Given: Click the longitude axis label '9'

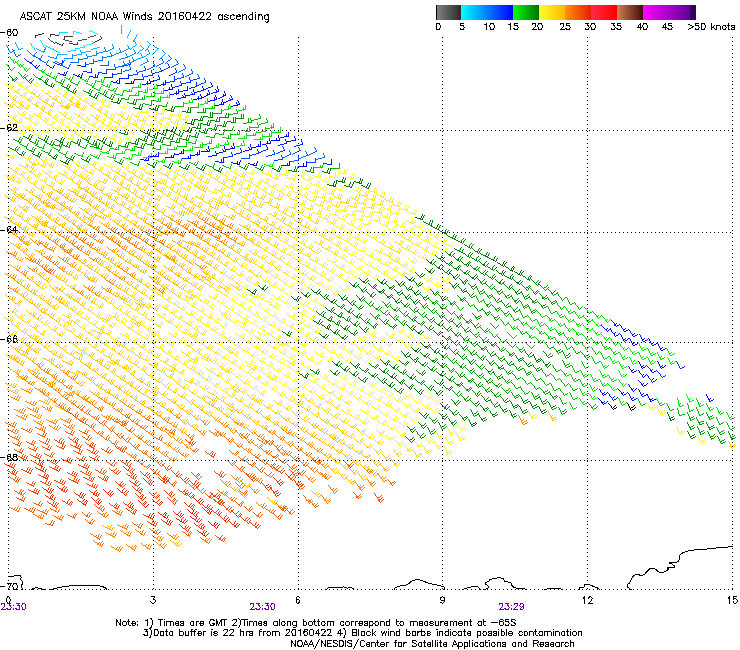Looking at the screenshot, I should (442, 600).
